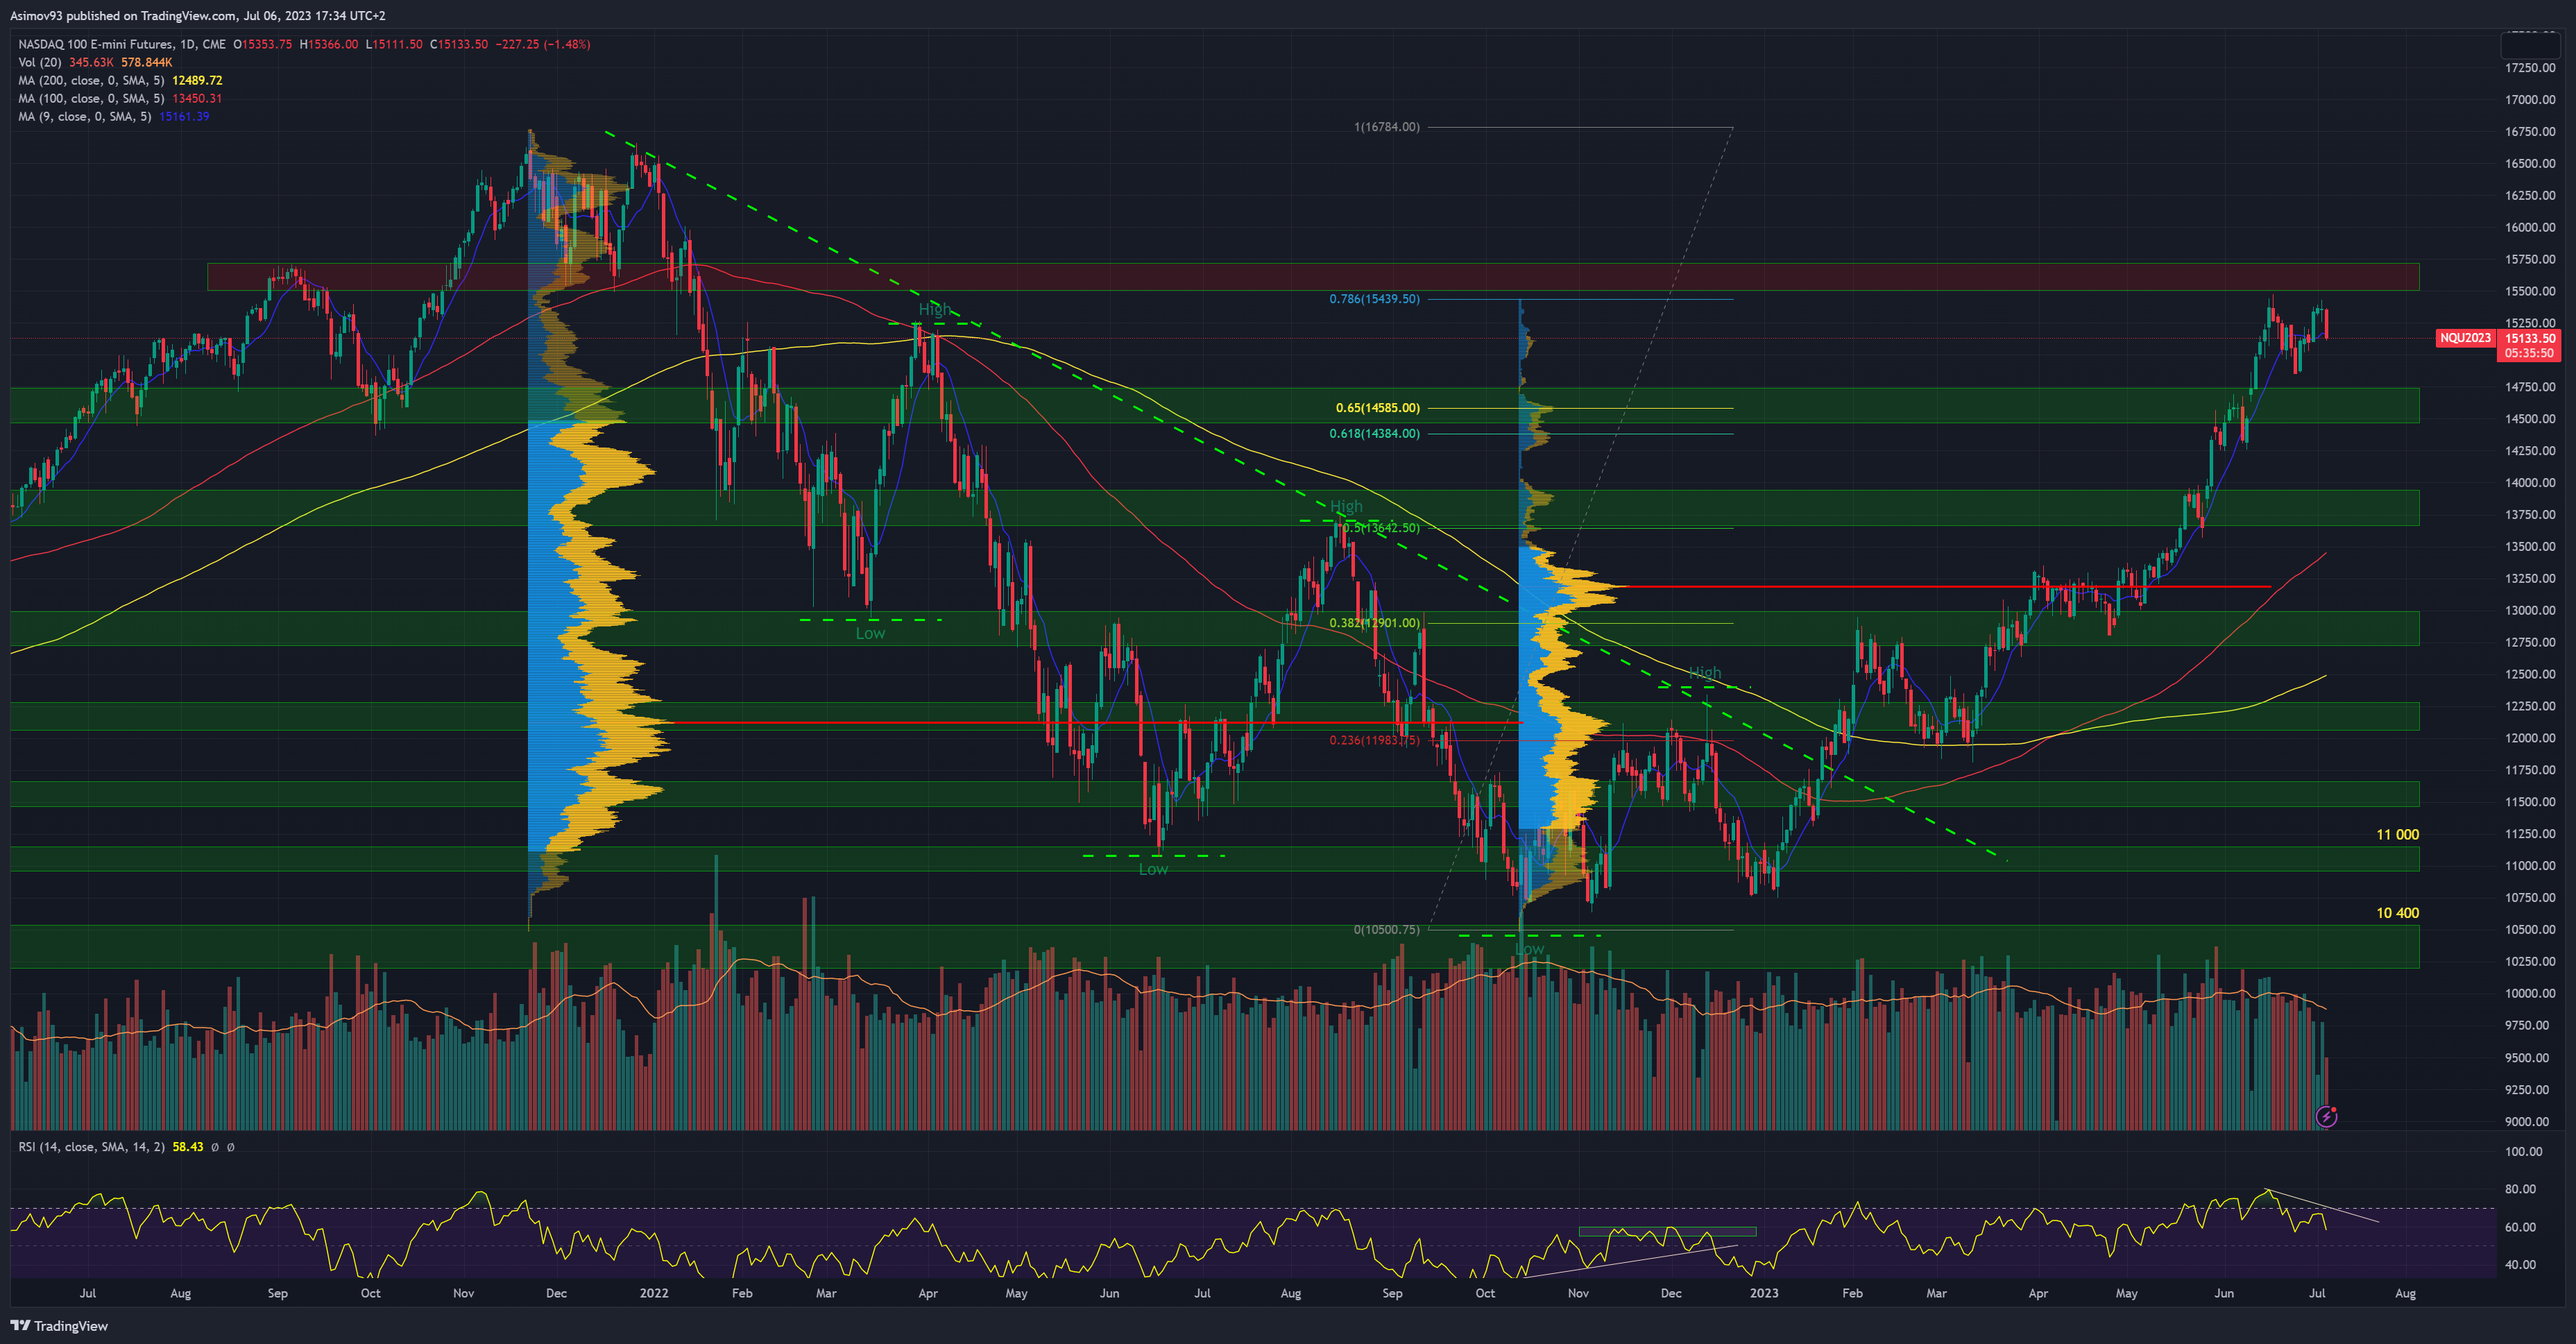2576x1344 pixels.
Task: Click the 15133.50 current price label
Action: click(x=2529, y=338)
